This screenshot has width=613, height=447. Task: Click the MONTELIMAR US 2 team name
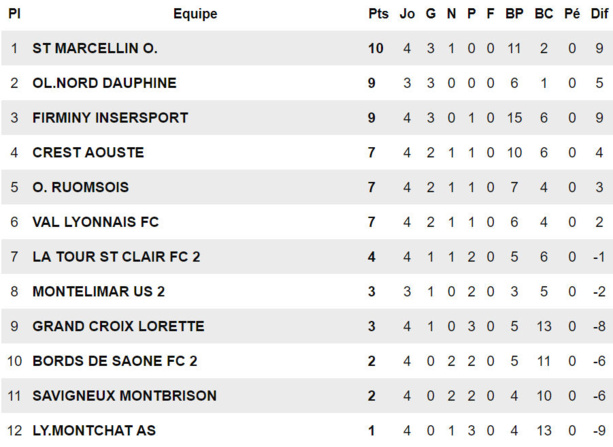(x=99, y=291)
